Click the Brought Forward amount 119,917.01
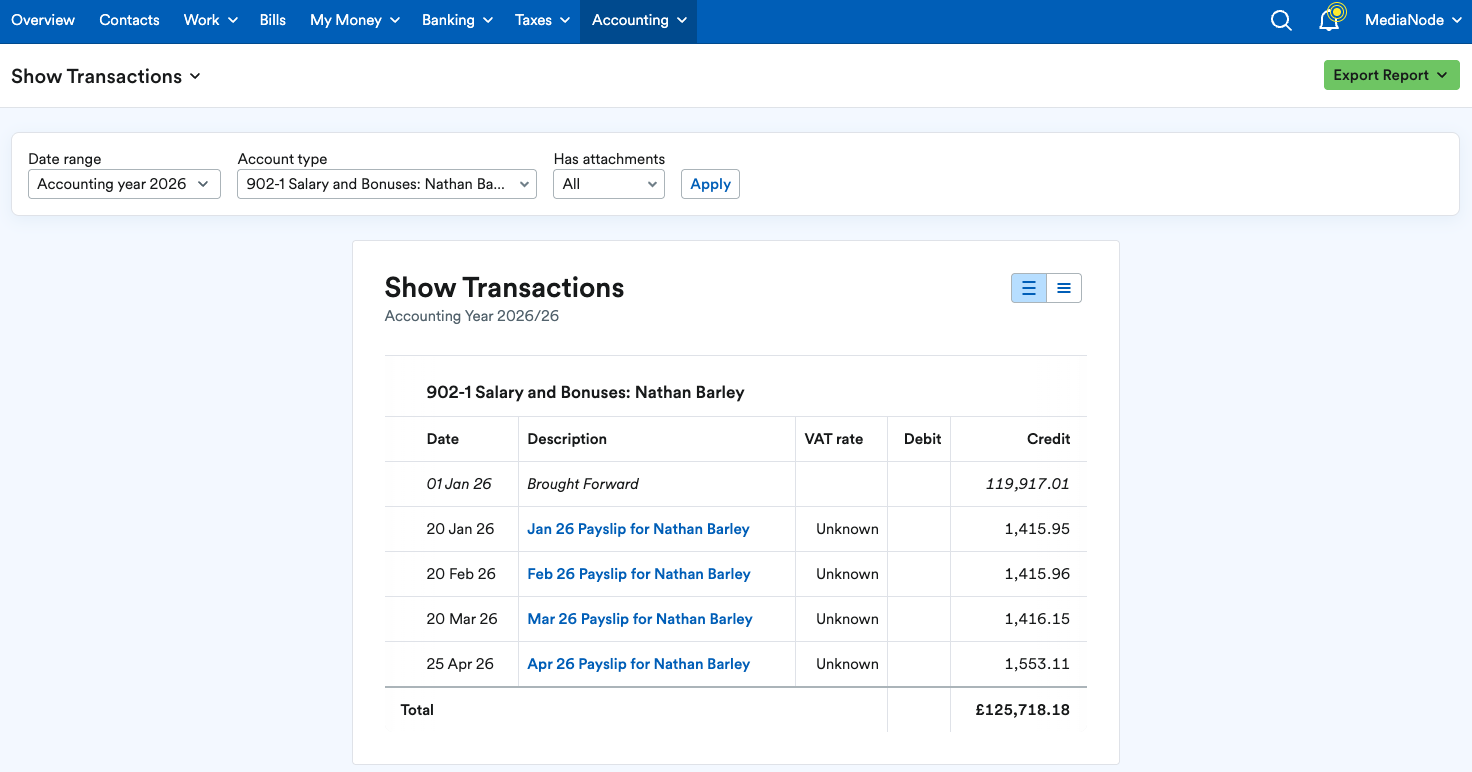This screenshot has width=1472, height=772. click(1027, 484)
